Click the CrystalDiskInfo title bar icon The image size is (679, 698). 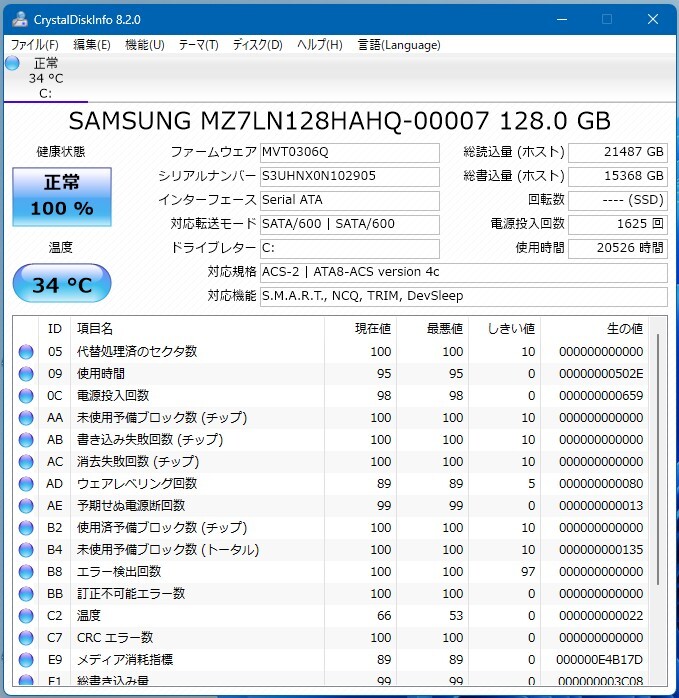click(20, 20)
